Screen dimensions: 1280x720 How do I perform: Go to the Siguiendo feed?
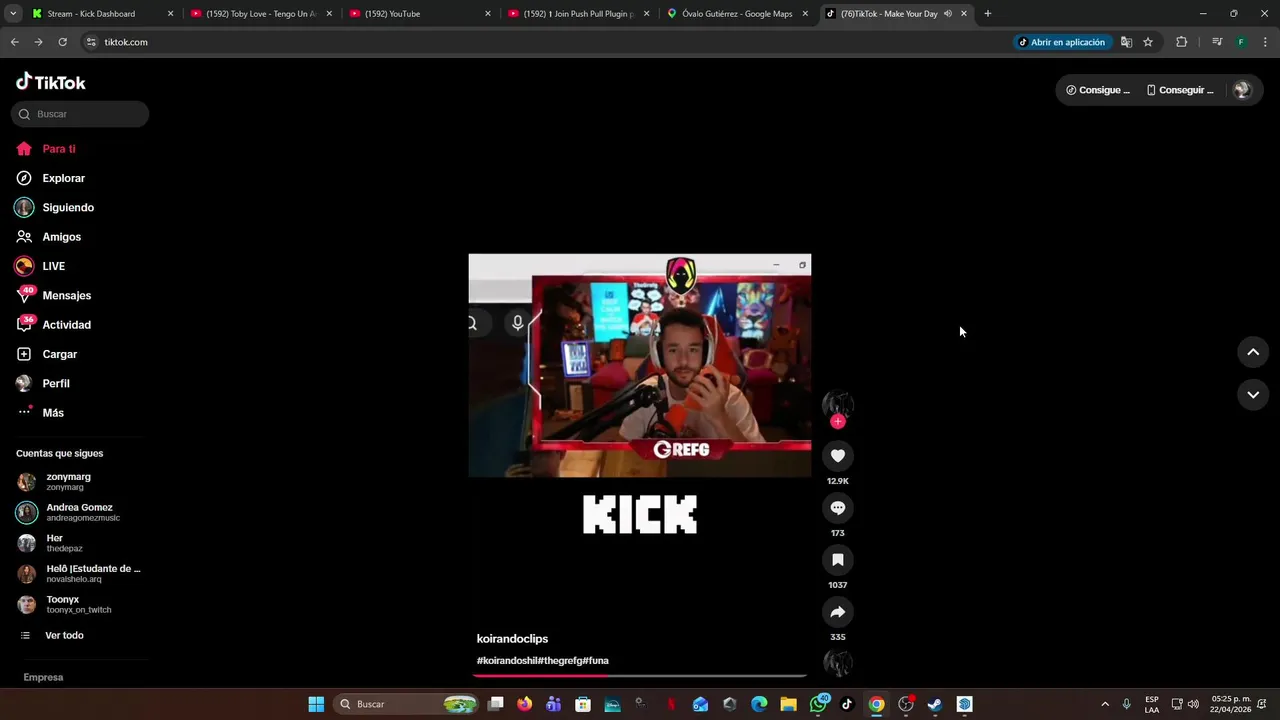[x=55, y=208]
